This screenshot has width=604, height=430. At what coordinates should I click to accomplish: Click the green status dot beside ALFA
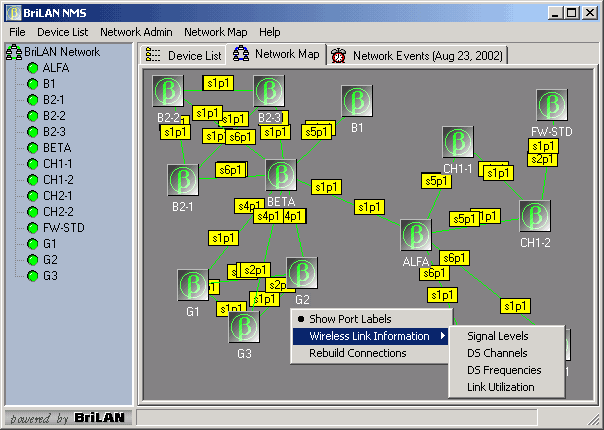(x=33, y=68)
